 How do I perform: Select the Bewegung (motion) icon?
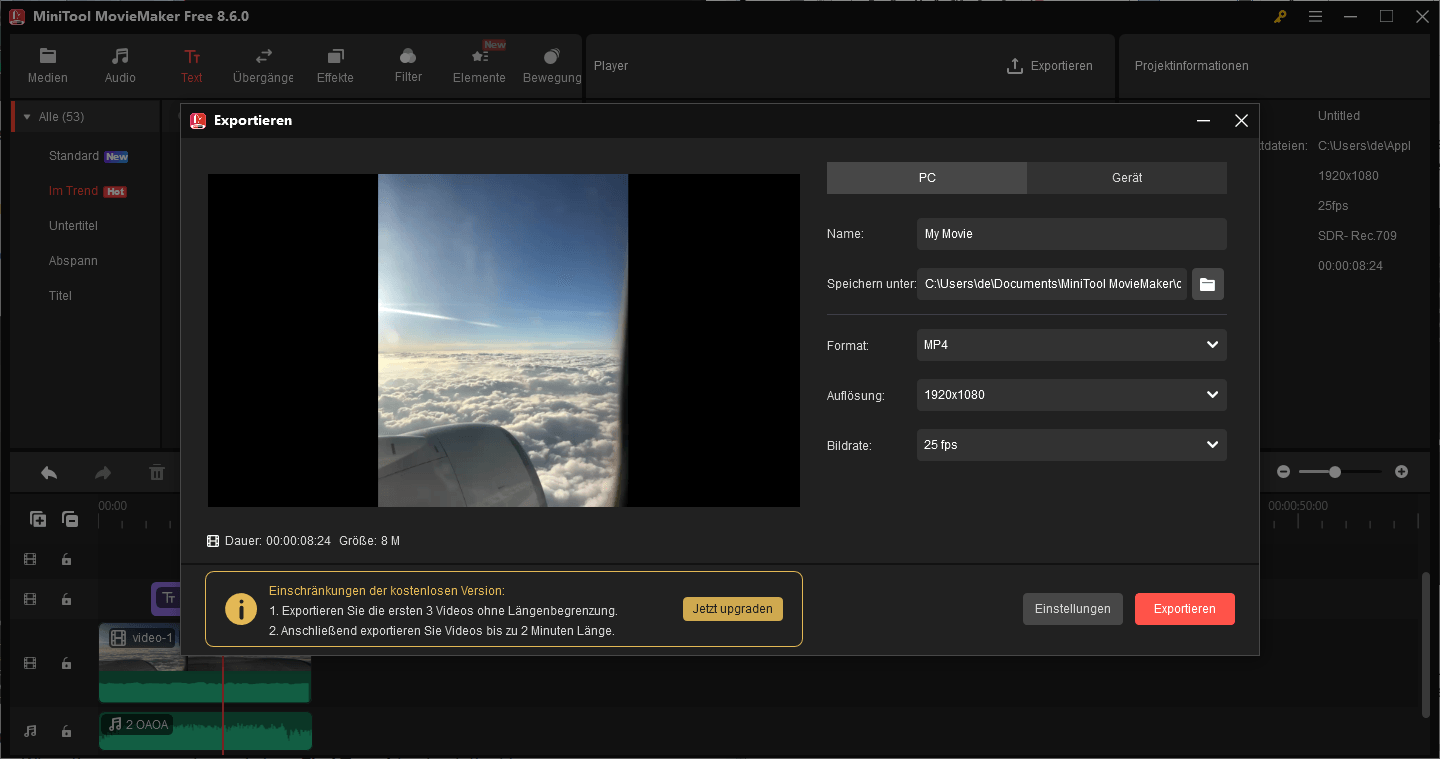tap(551, 65)
